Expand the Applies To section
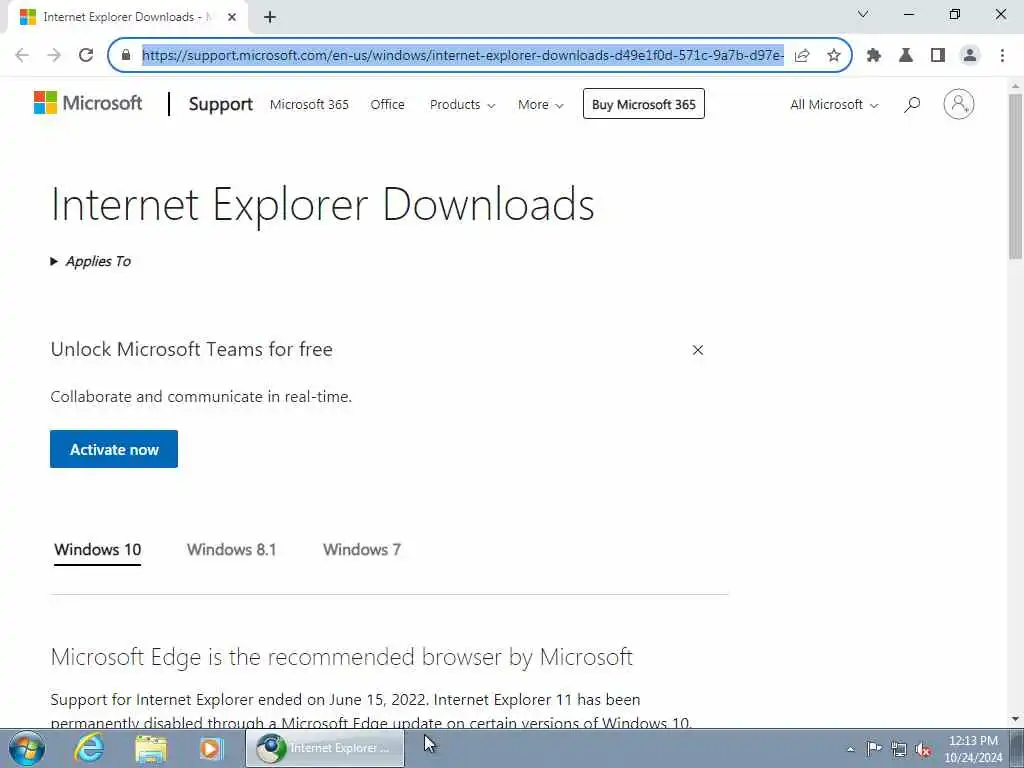This screenshot has height=768, width=1024. pos(91,261)
